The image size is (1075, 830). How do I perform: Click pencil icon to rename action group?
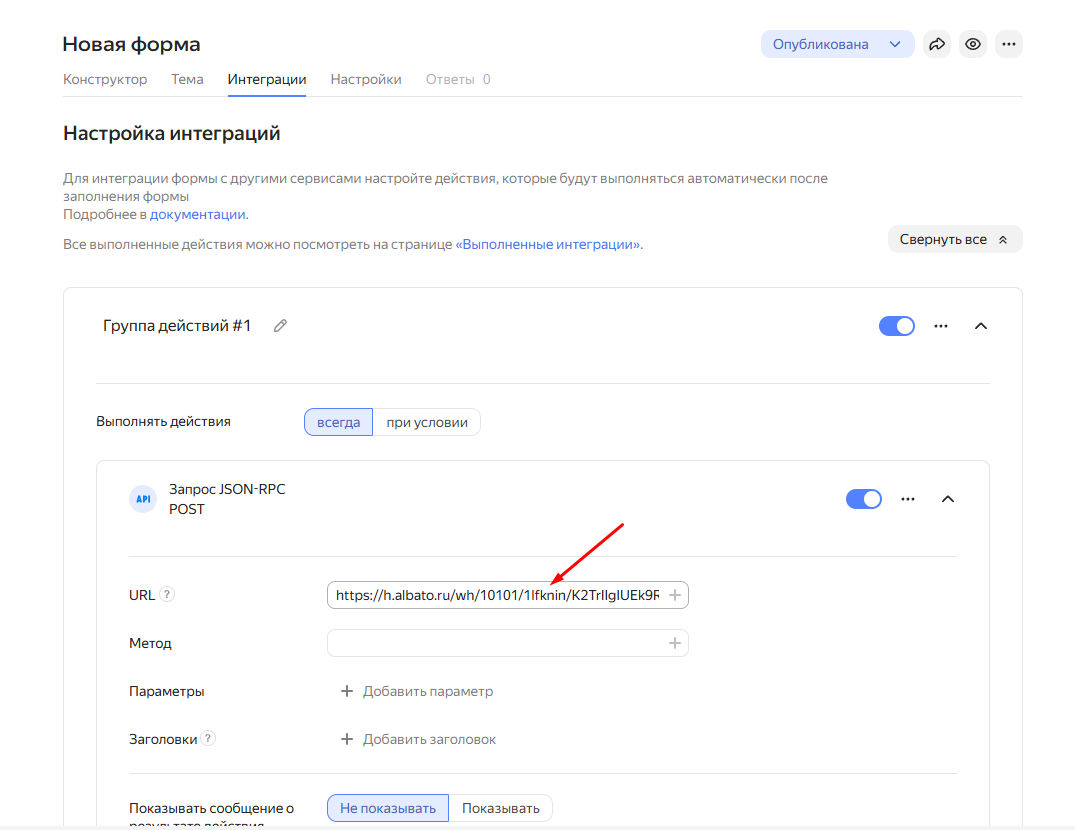coord(281,326)
